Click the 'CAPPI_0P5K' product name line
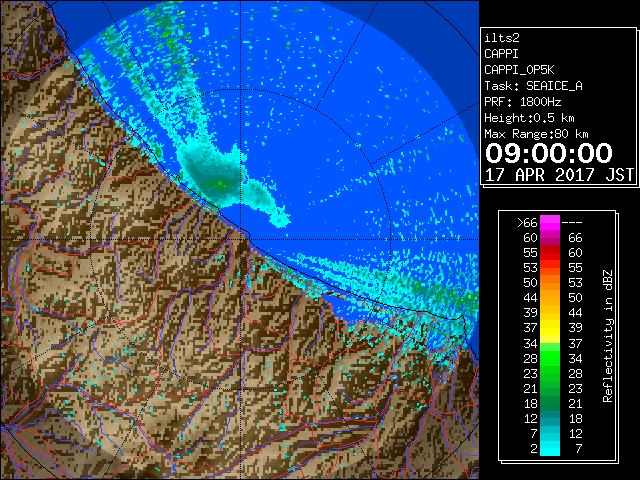This screenshot has width=640, height=480. (x=519, y=70)
